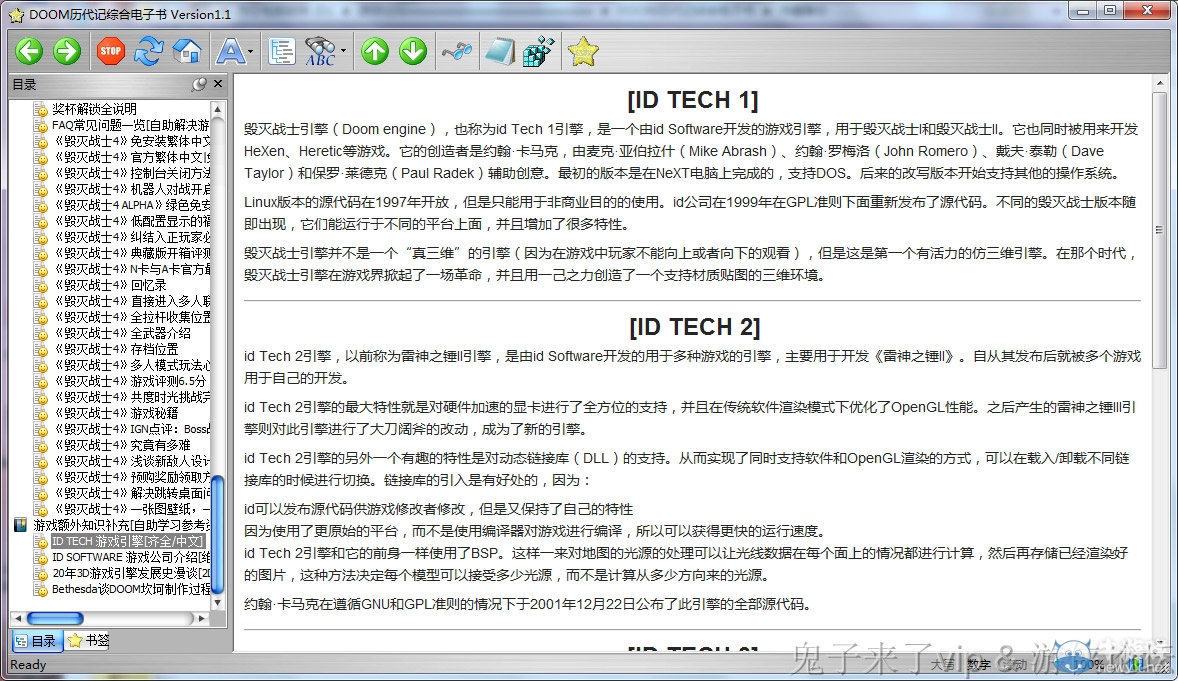Select the 《毁灭战士4 ALPHA》绿色免安 entry
1178x681 pixels.
[x=131, y=205]
